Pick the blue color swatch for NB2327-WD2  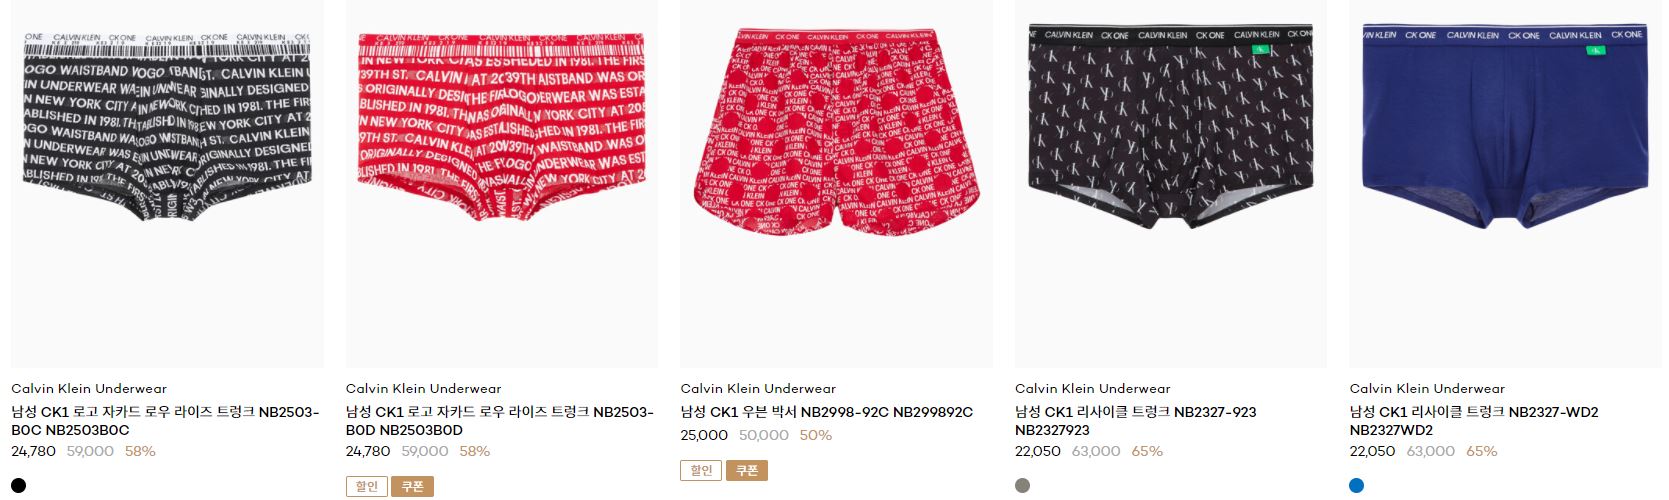(x=1357, y=485)
